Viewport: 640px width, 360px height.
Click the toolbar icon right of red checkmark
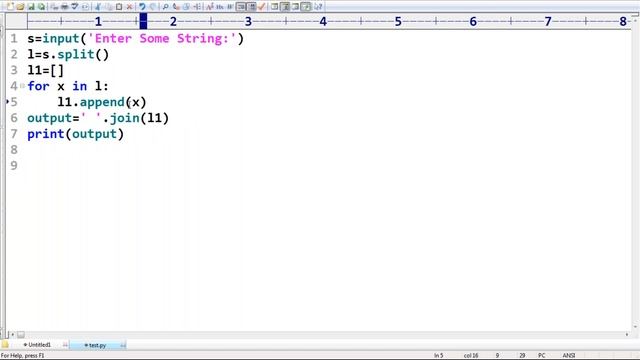coord(274,7)
